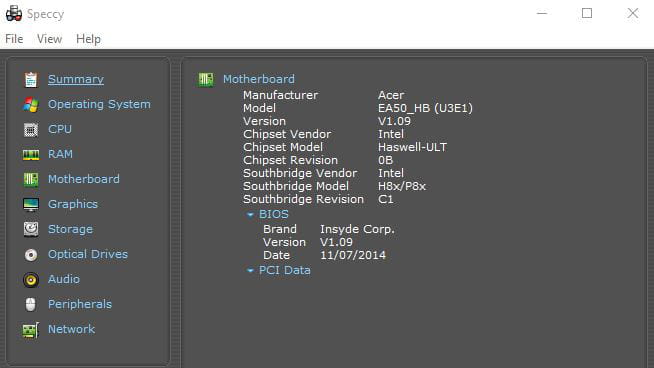
Task: Go to the Motherboard section in sidebar
Action: [x=84, y=179]
